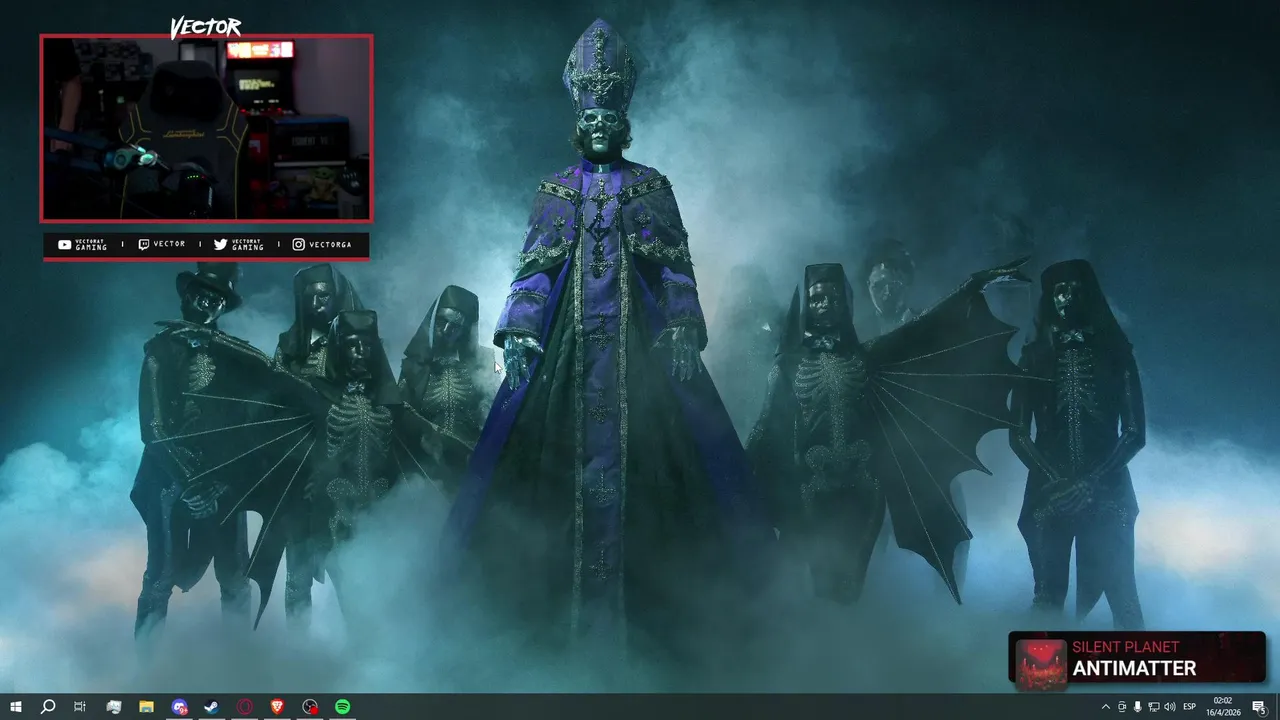The height and width of the screenshot is (720, 1280).
Task: Click Twitch logo beside VECTOR text
Action: point(144,244)
